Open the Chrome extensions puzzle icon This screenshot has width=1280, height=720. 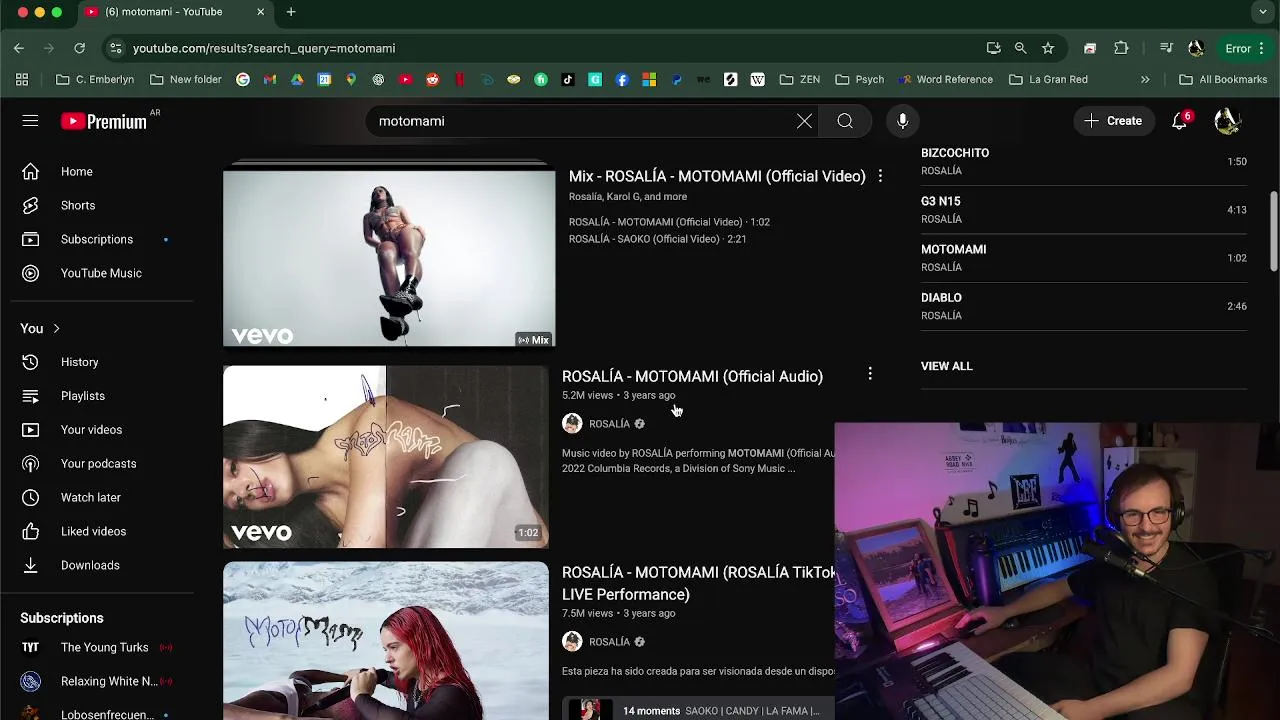coord(1121,48)
